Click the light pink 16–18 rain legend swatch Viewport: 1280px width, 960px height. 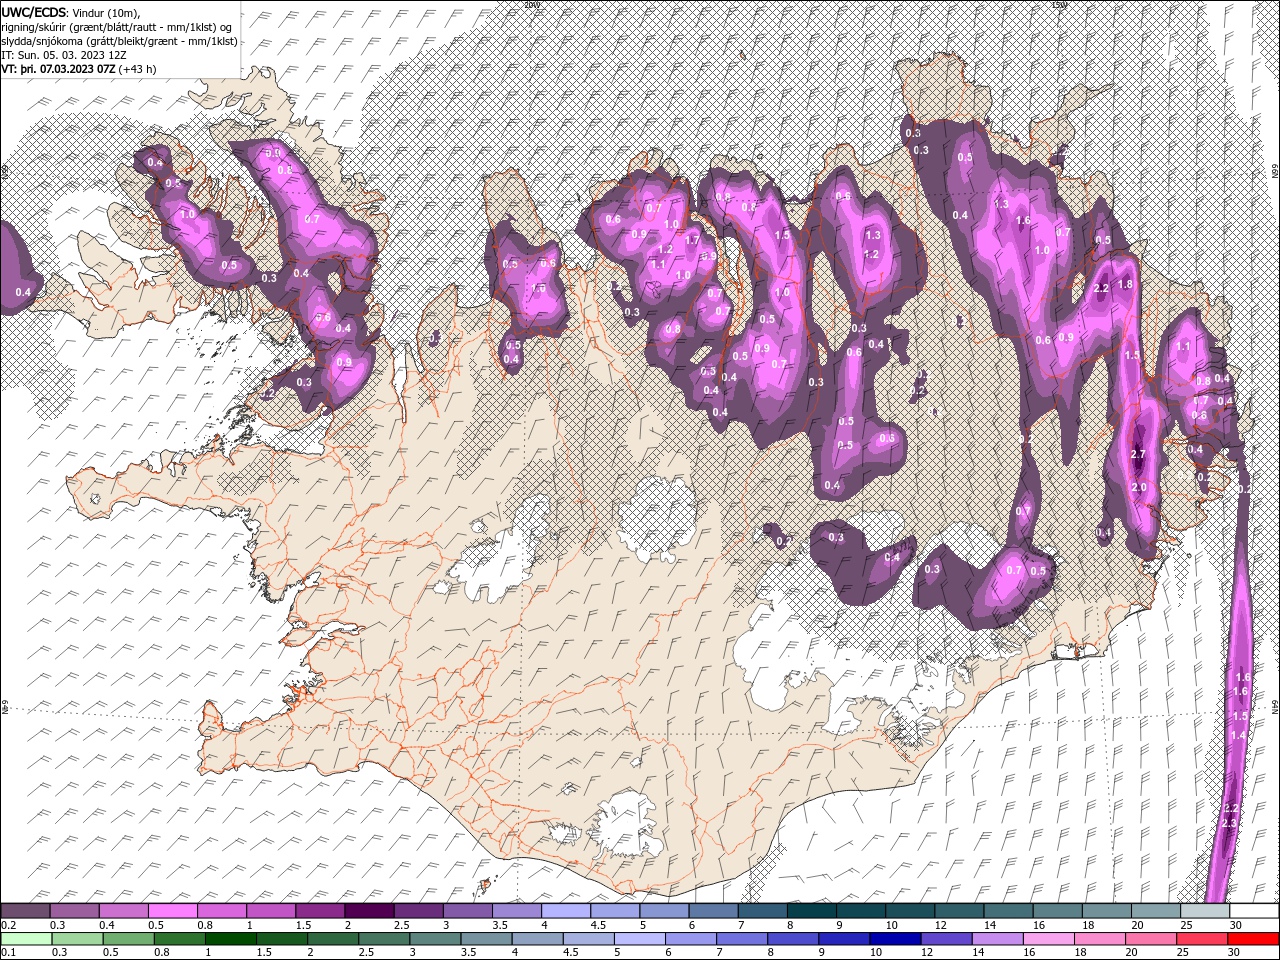pos(1048,939)
